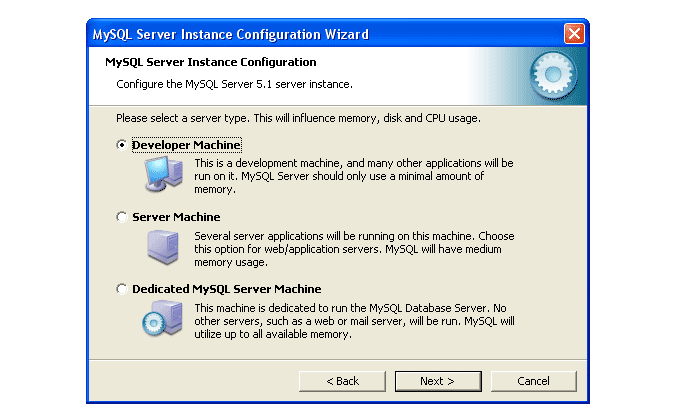700x415 pixels.
Task: Click the Server Machine tower icon
Action: point(160,246)
